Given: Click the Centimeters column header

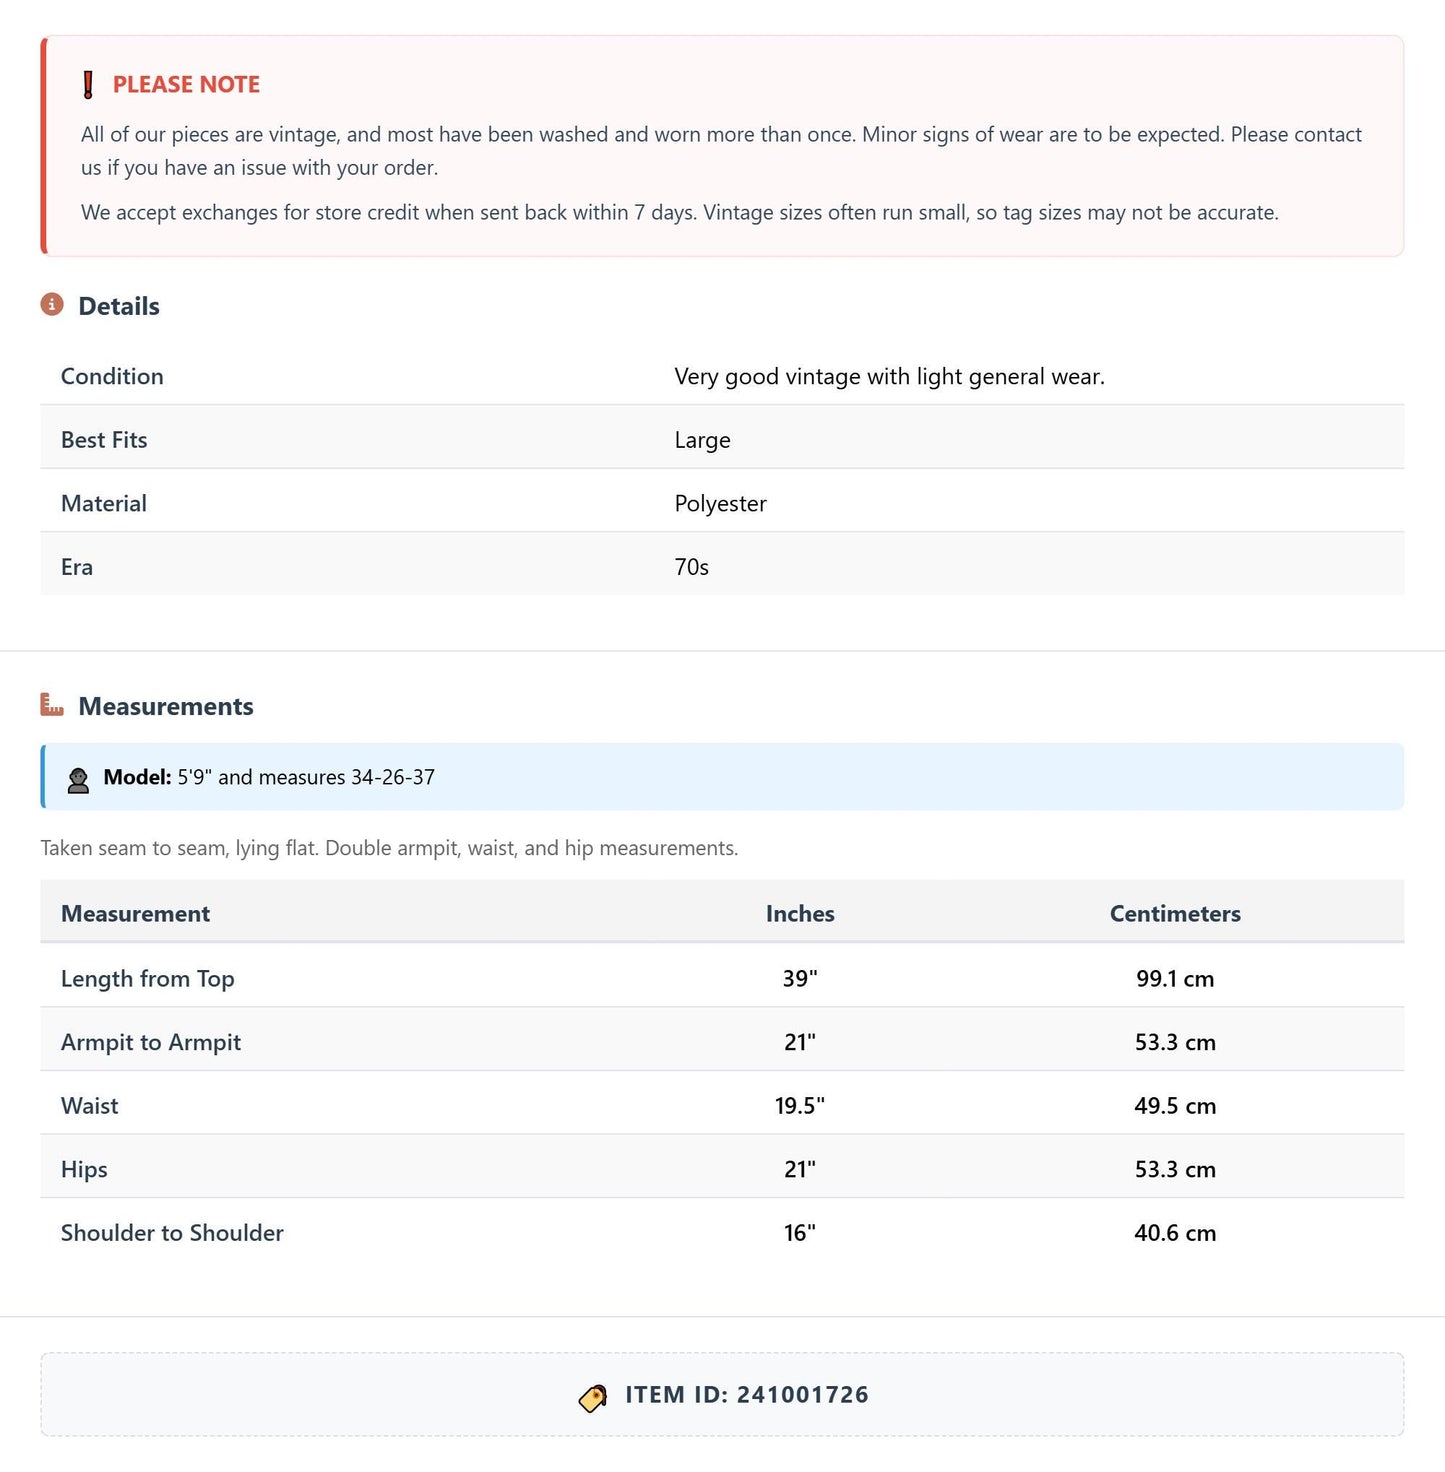Looking at the screenshot, I should coord(1175,913).
